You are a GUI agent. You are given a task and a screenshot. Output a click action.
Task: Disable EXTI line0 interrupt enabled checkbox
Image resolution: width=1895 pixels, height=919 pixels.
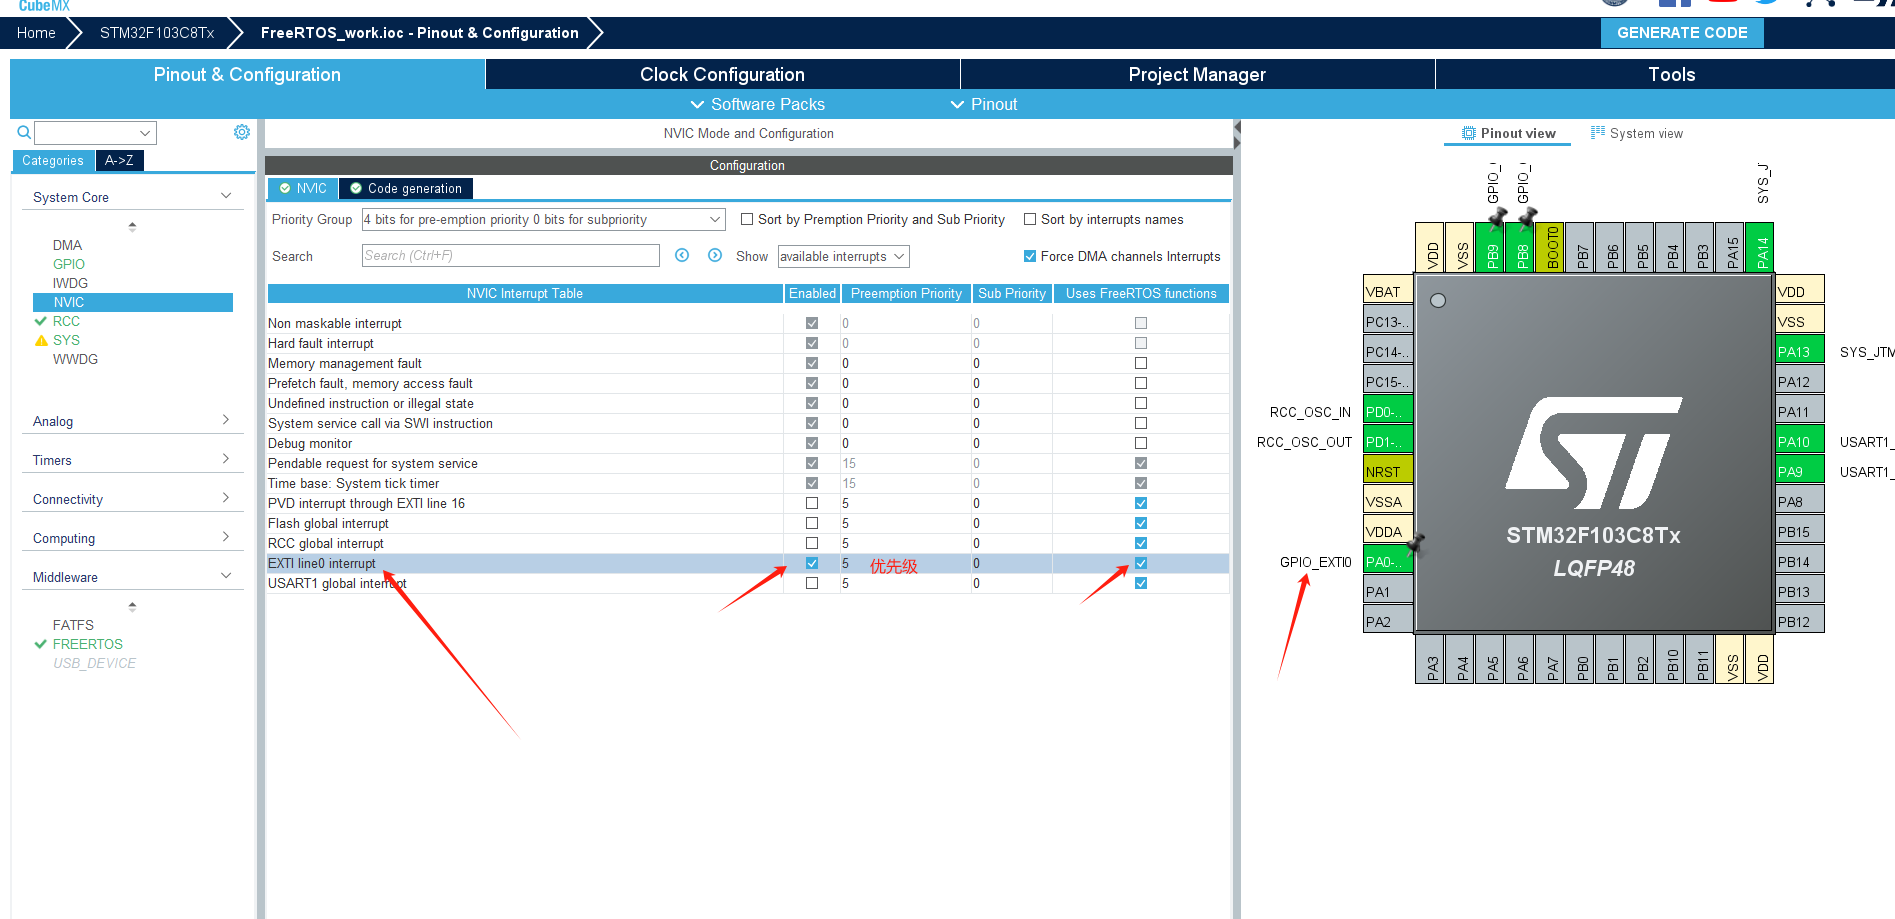(812, 563)
